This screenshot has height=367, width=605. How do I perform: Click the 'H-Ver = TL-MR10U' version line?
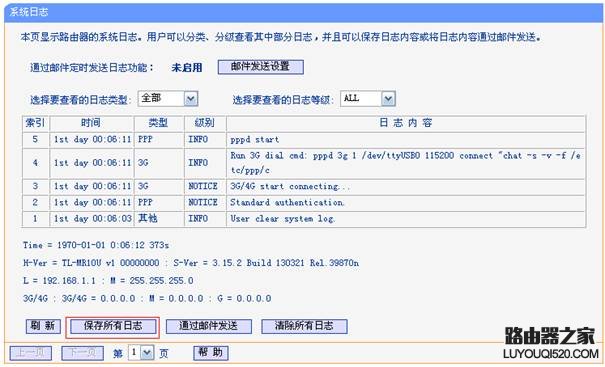tap(191, 263)
